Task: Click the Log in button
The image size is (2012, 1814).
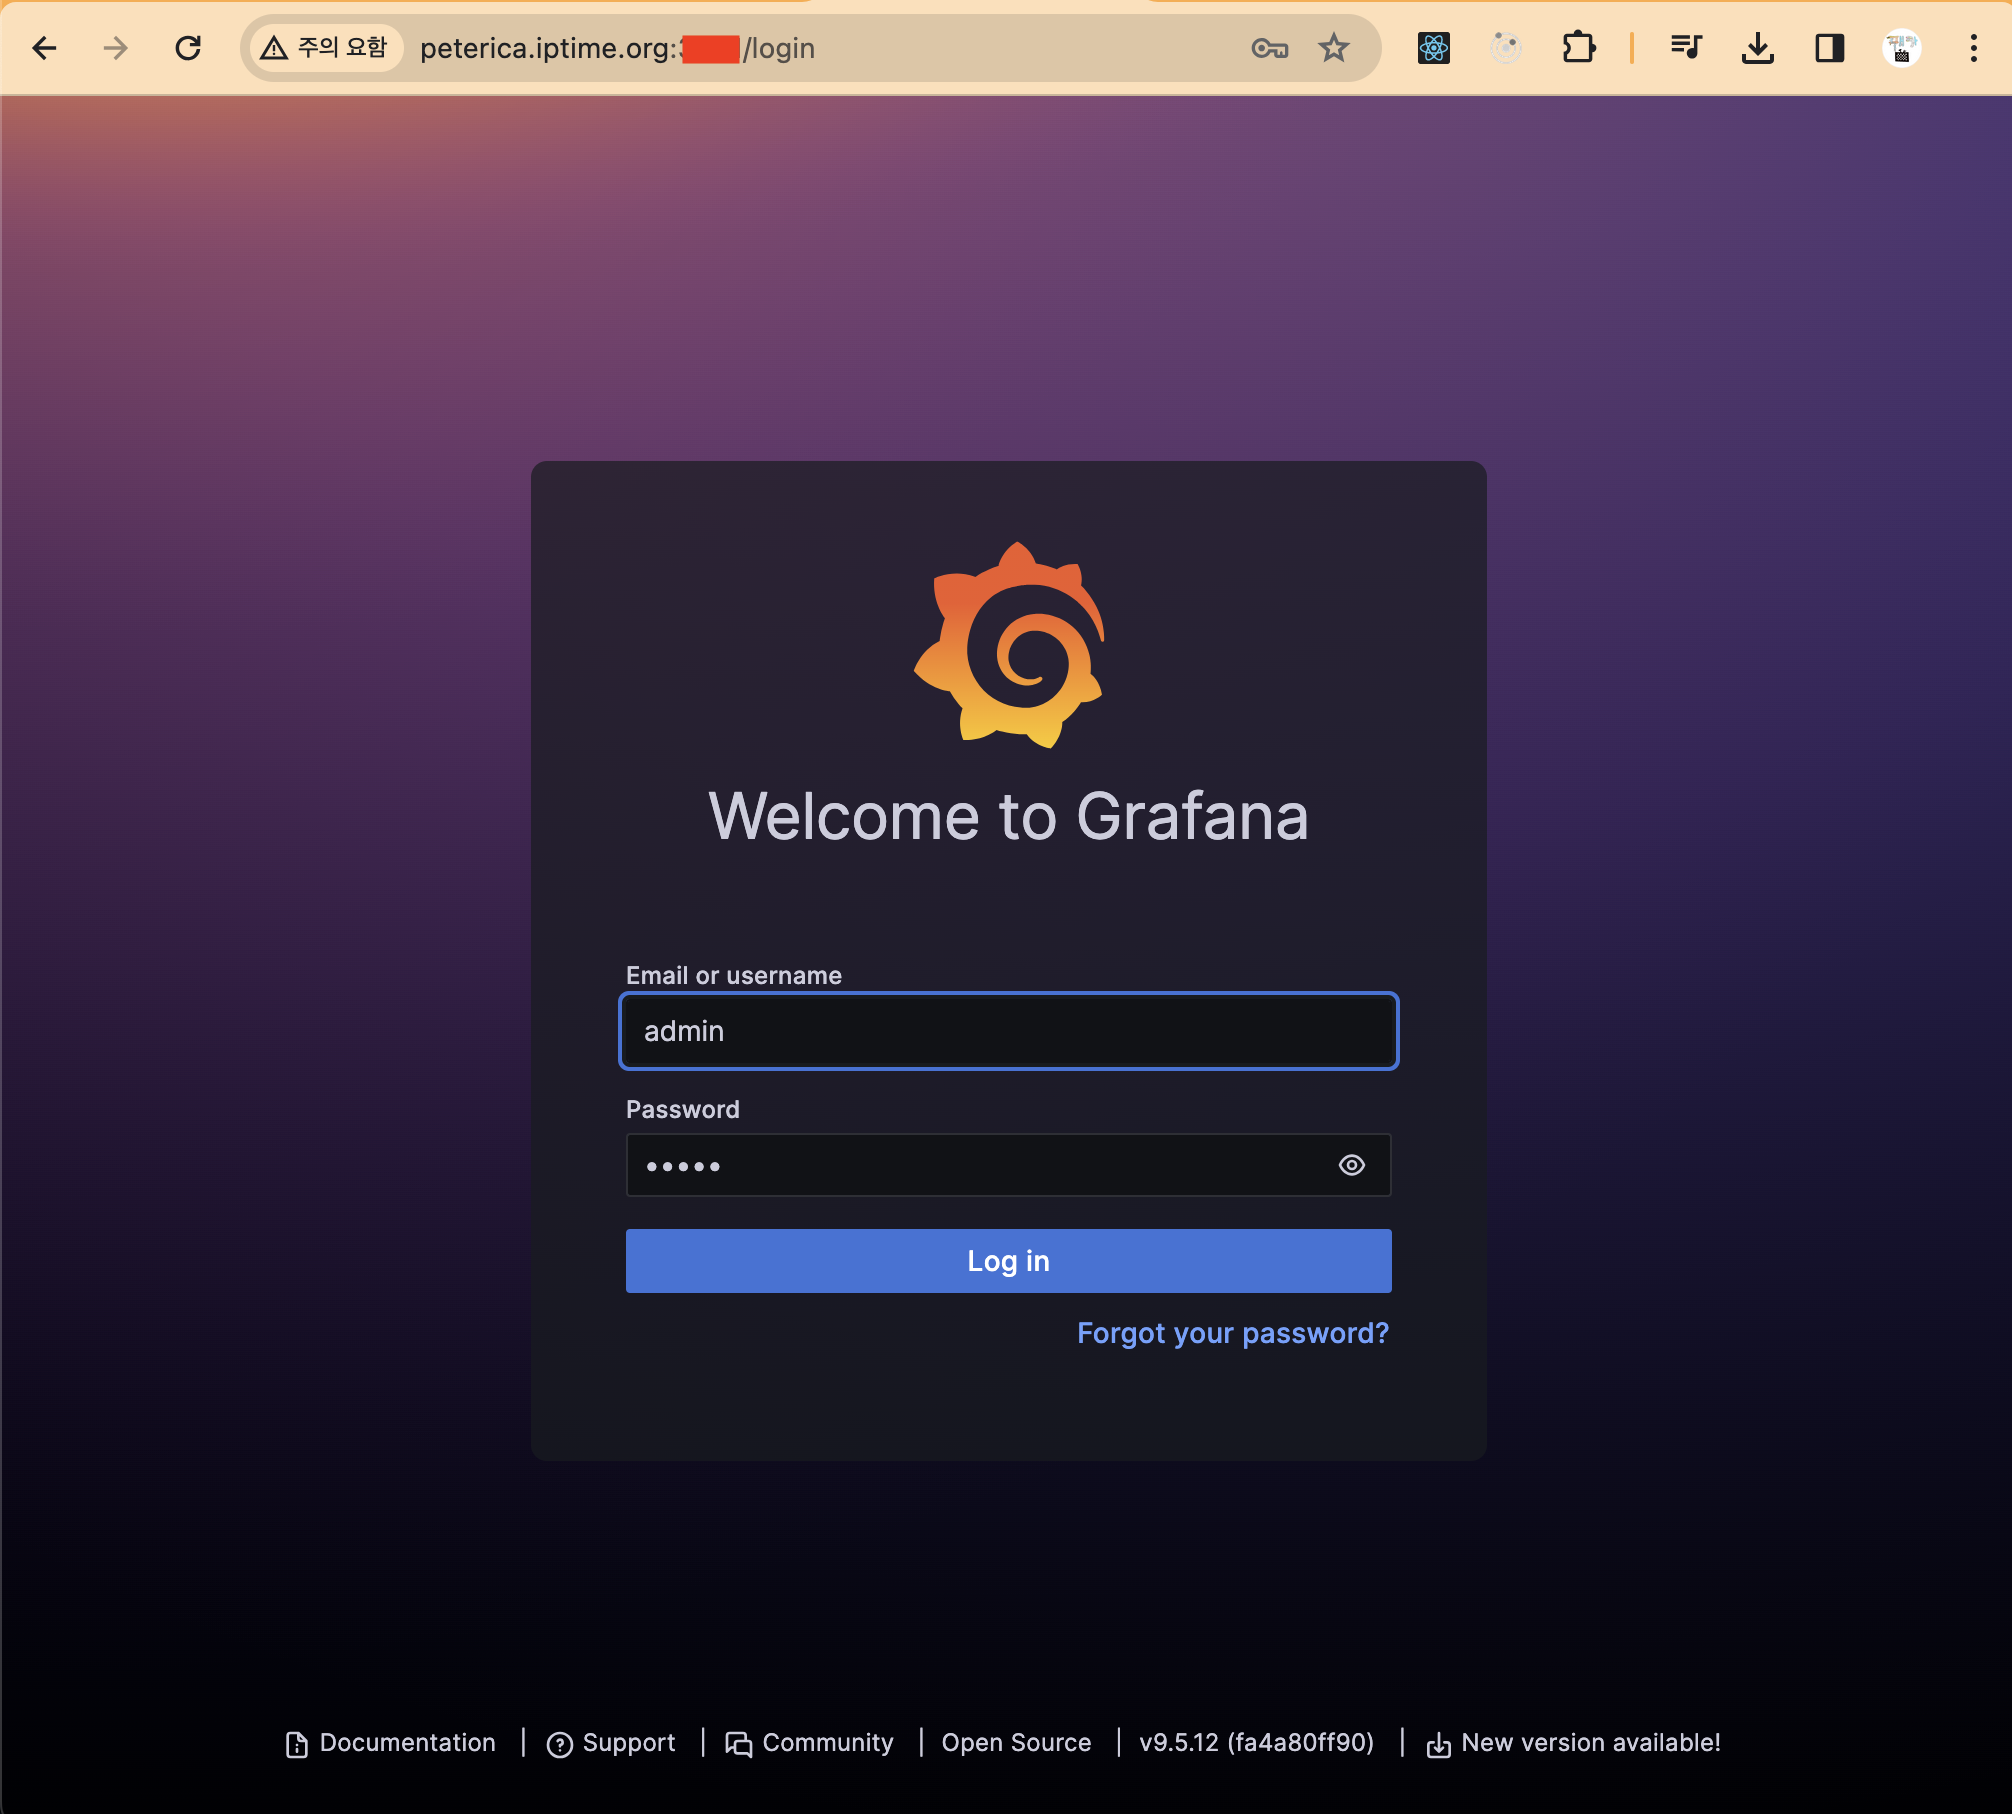Action: 1008,1261
